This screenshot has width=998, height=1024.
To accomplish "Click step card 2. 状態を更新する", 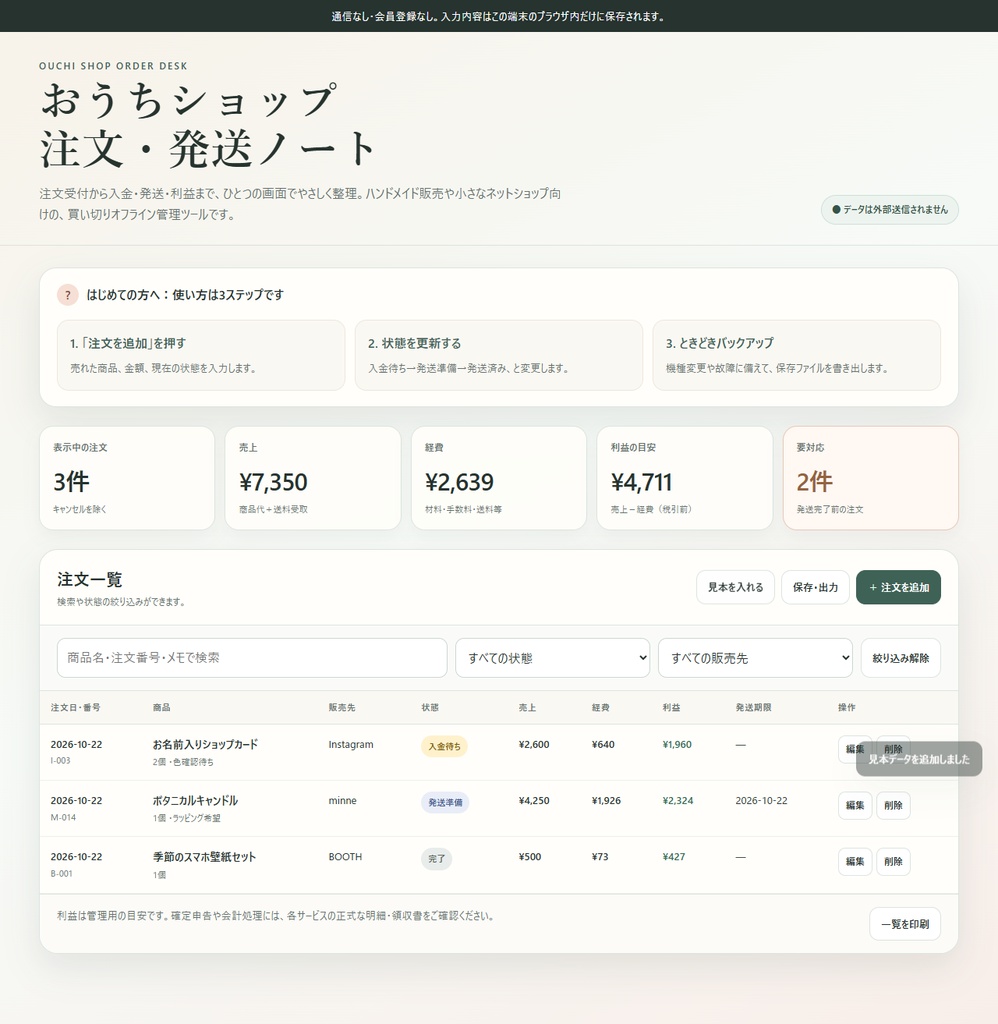I will coord(499,355).
